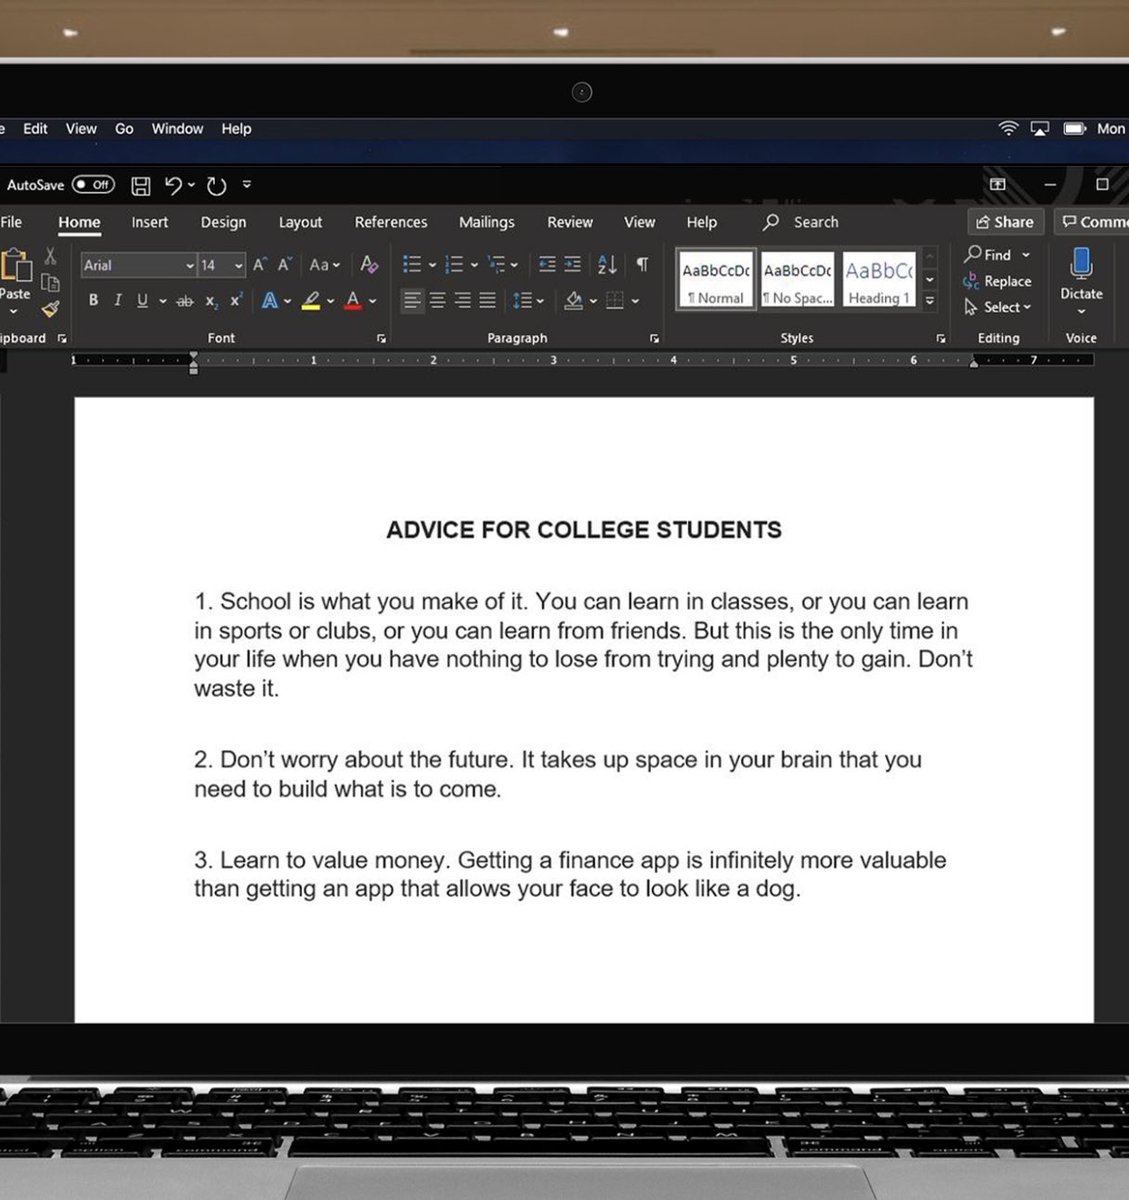Toggle underline formatting
The image size is (1129, 1200).
[142, 300]
